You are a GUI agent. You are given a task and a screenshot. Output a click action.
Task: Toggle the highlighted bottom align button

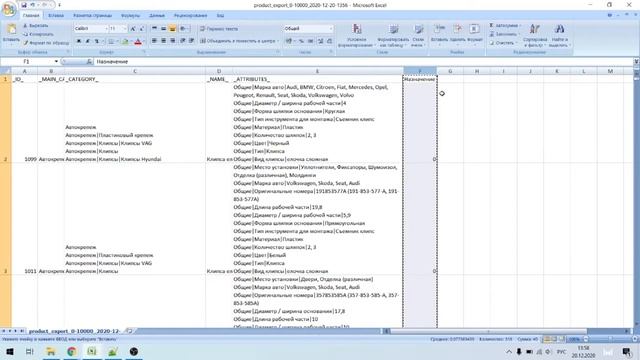point(172,29)
